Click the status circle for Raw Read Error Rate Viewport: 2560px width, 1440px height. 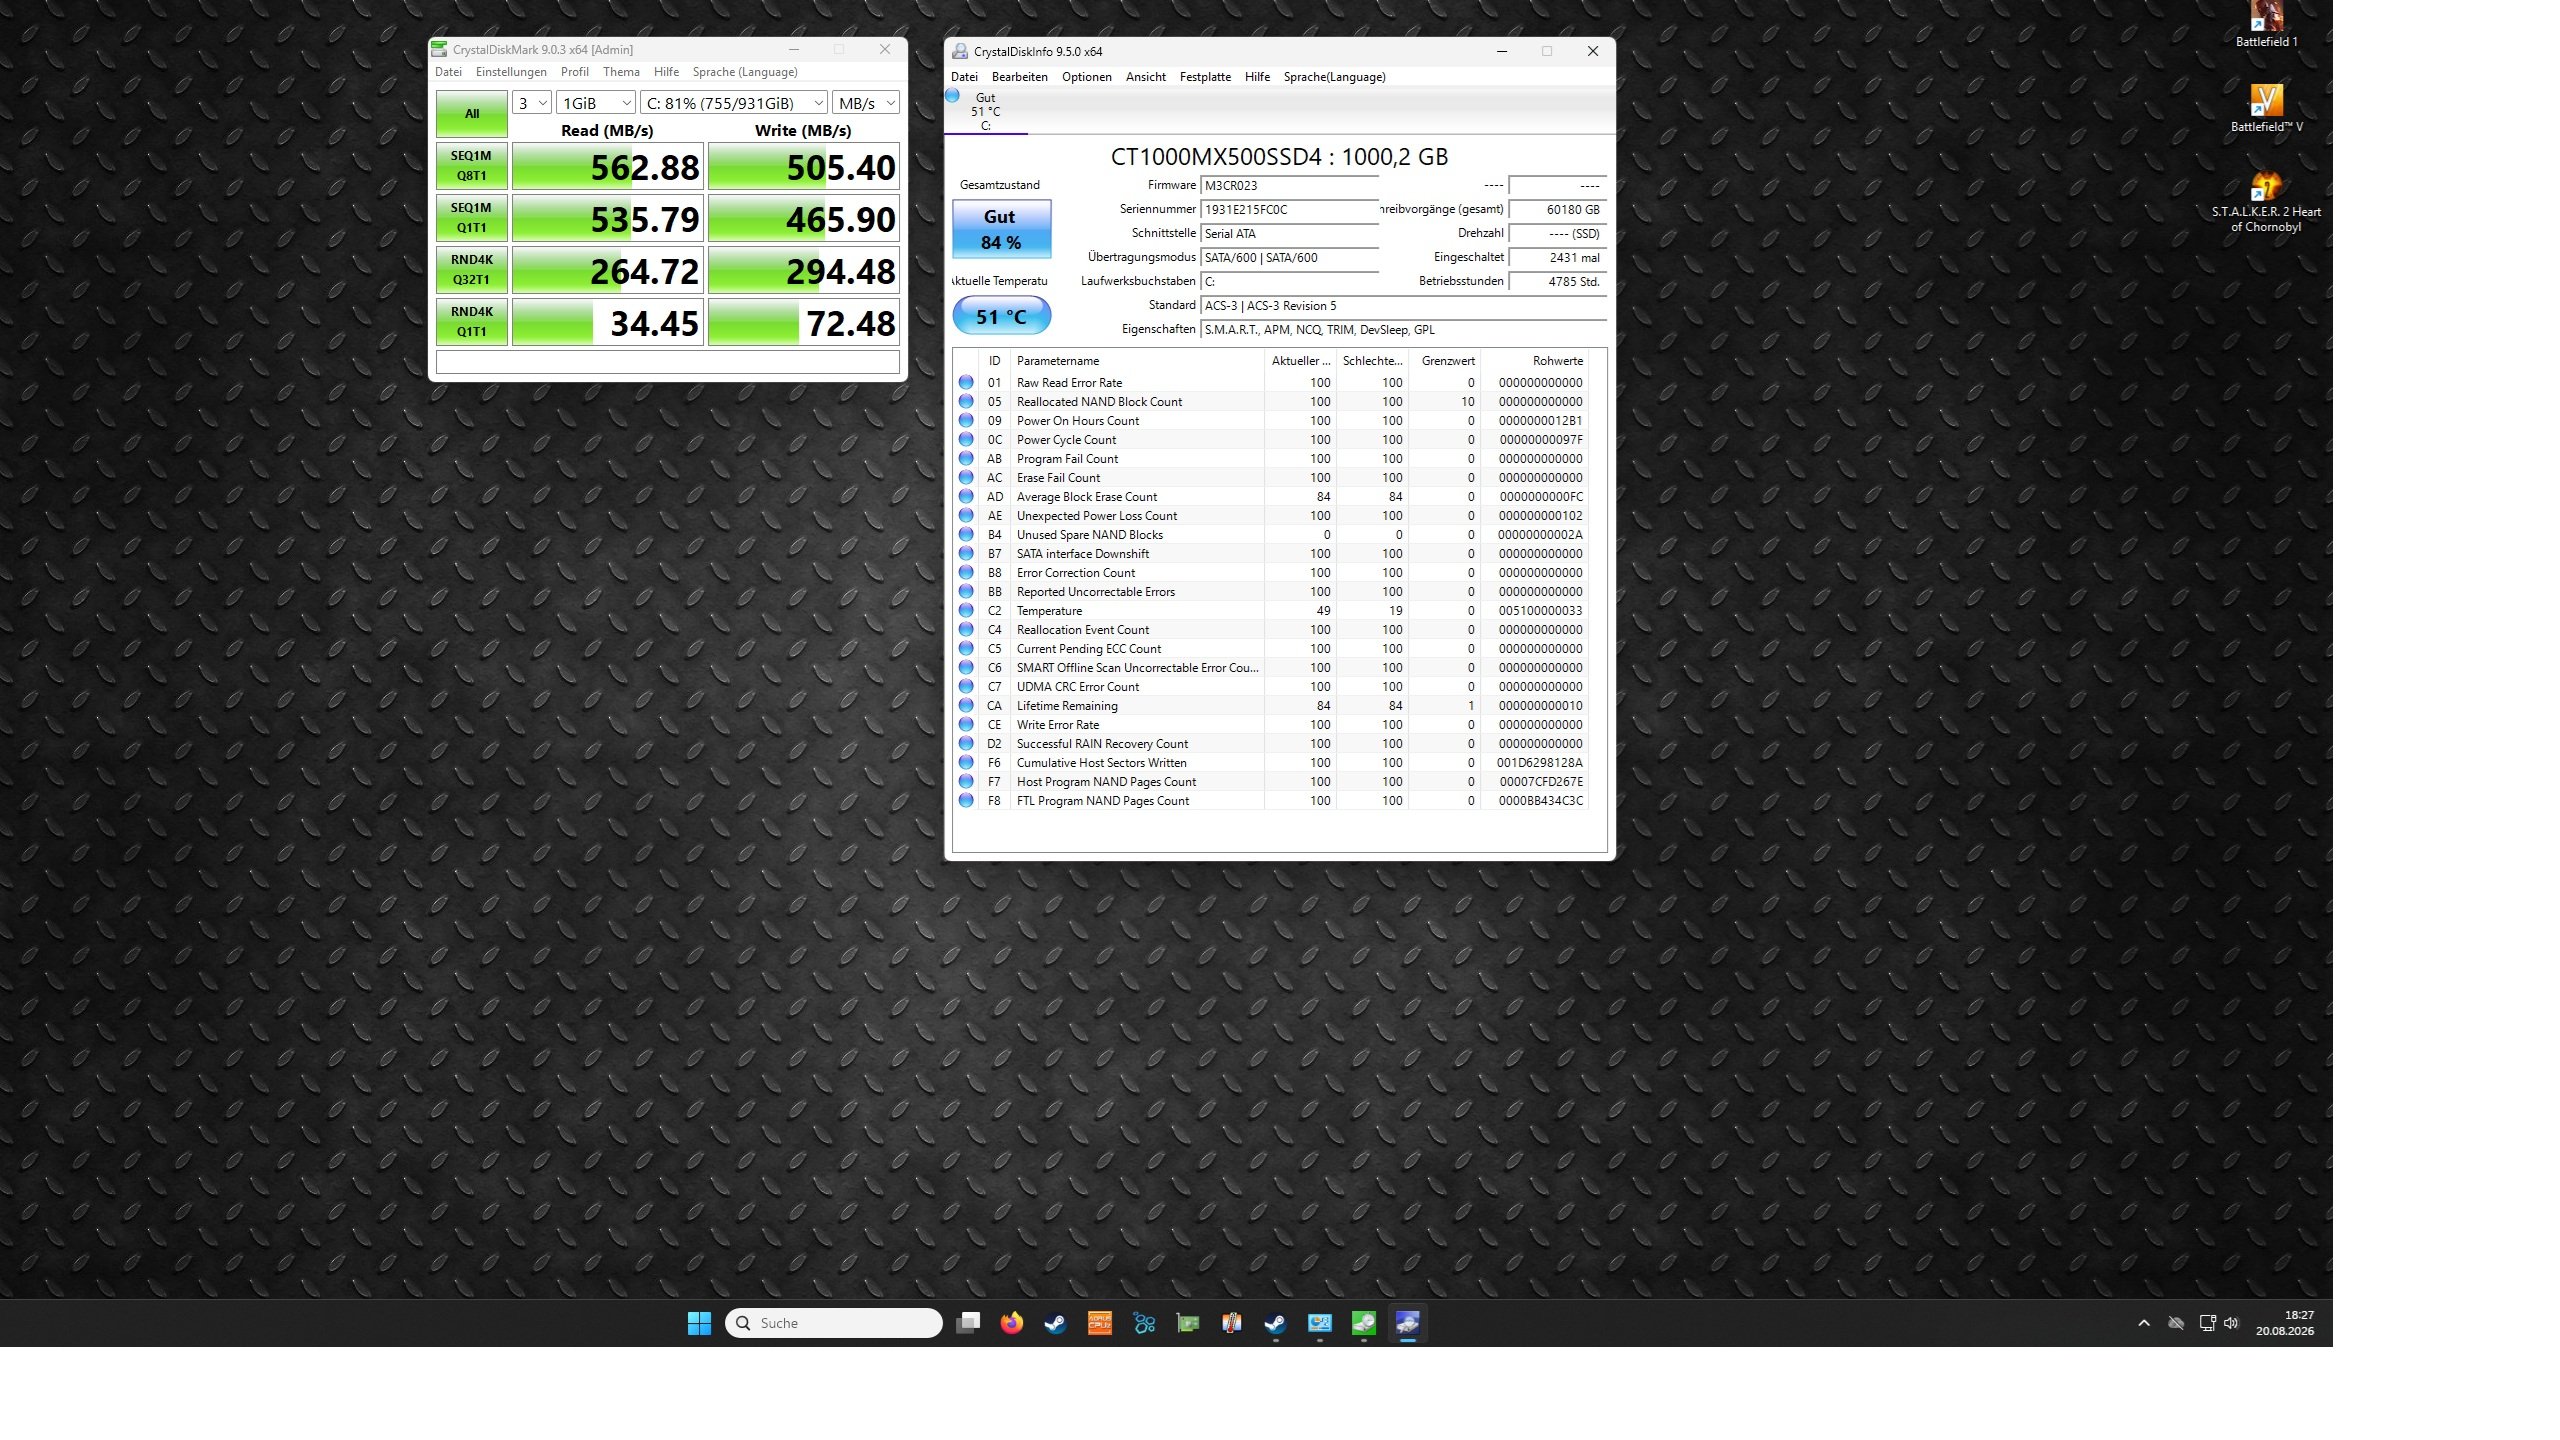pyautogui.click(x=966, y=382)
